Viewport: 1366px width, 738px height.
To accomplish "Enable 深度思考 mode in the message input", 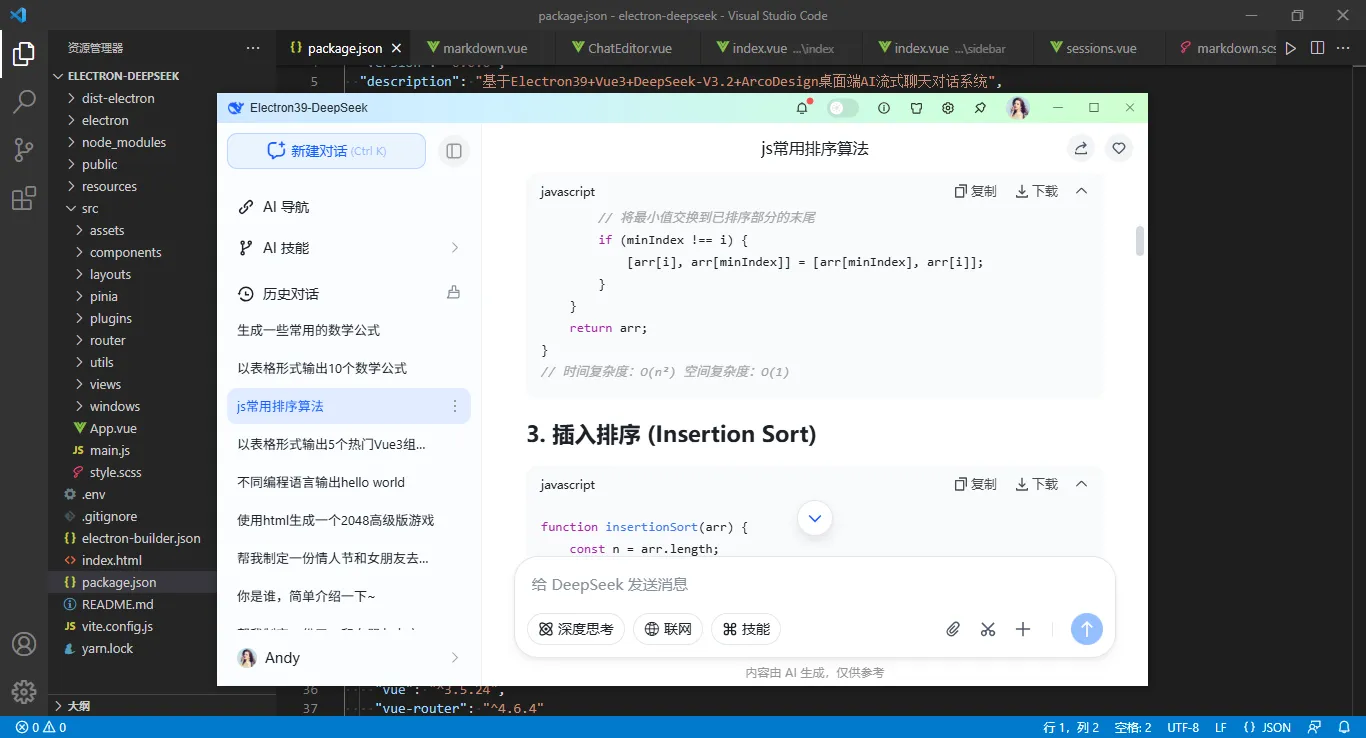I will (576, 629).
